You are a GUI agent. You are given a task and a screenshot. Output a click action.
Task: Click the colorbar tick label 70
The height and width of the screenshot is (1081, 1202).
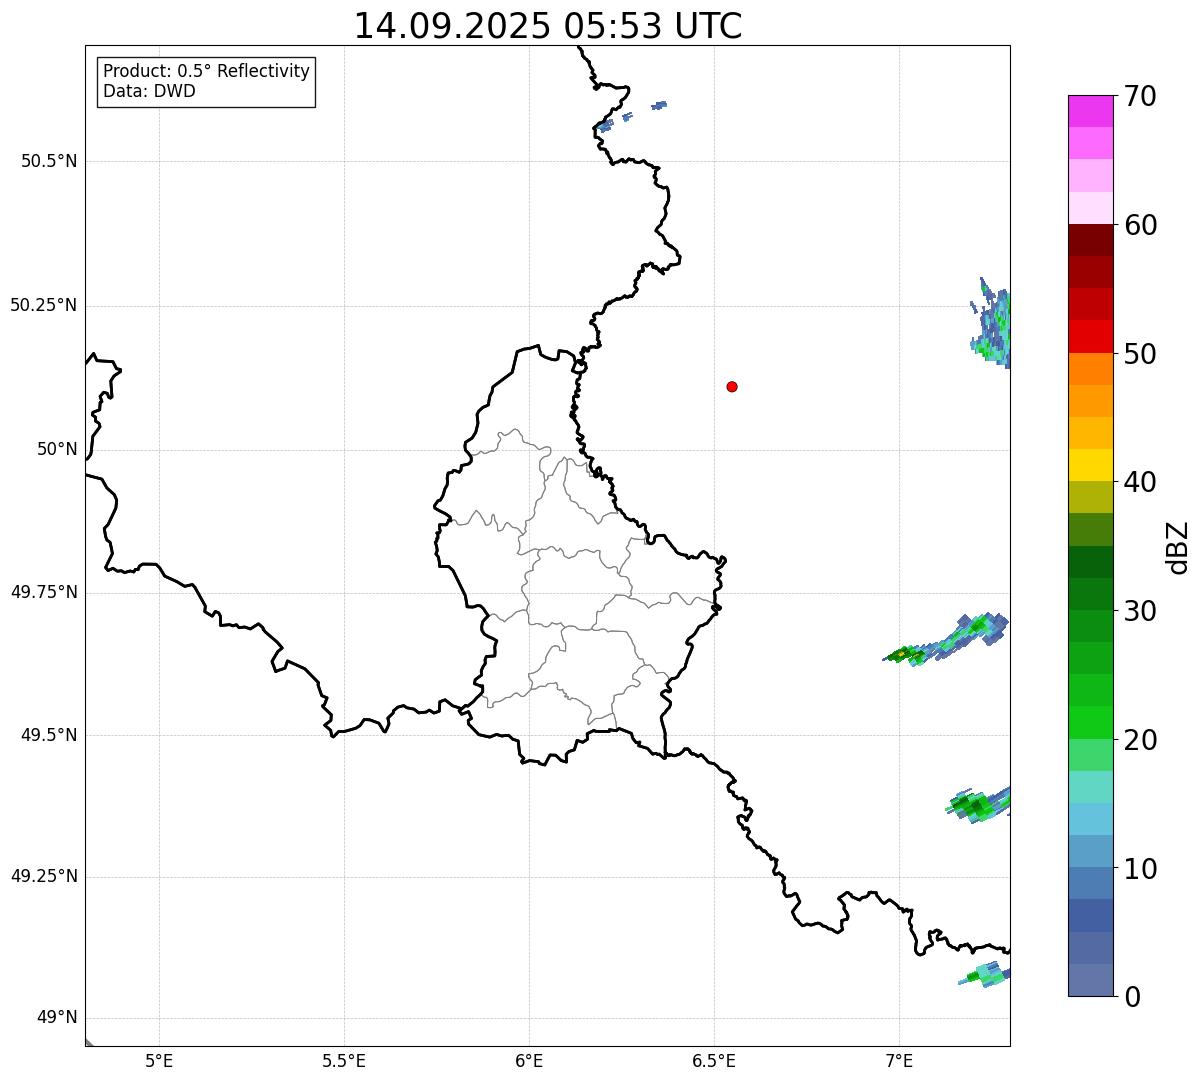tap(1141, 96)
